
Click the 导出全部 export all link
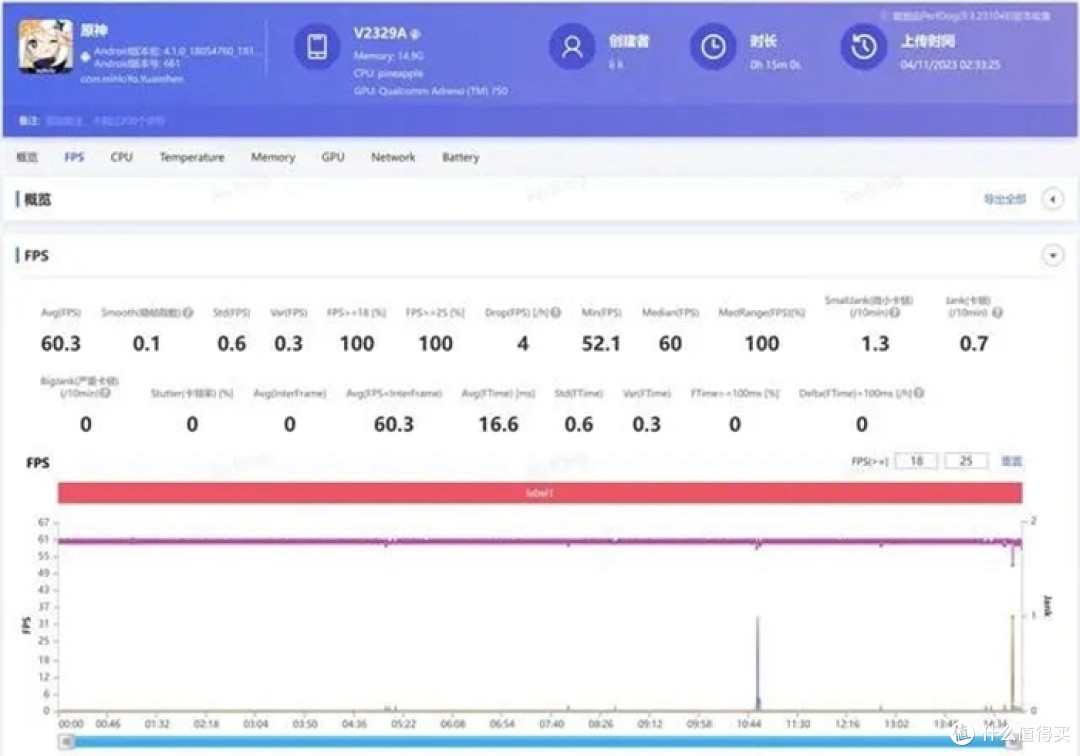[x=1004, y=199]
